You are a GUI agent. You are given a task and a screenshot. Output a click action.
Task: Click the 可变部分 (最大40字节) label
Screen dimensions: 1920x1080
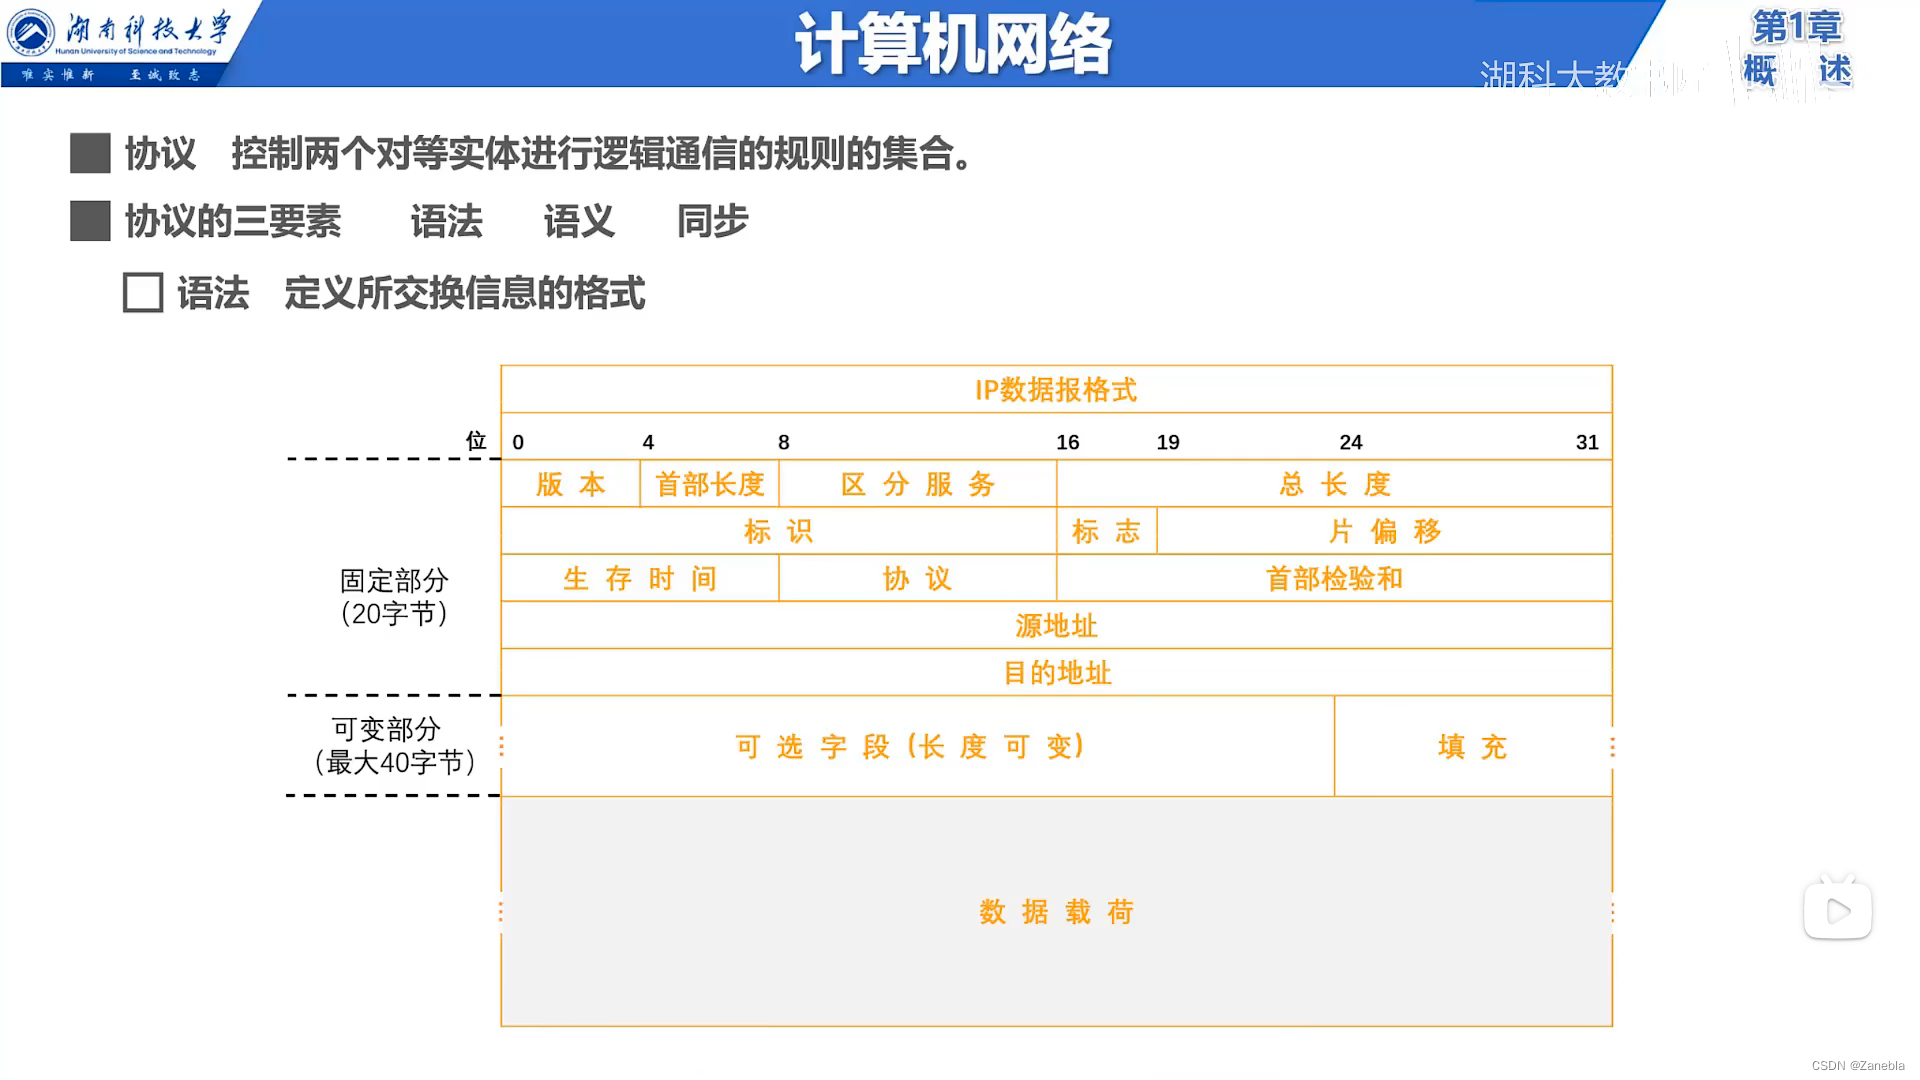click(394, 746)
